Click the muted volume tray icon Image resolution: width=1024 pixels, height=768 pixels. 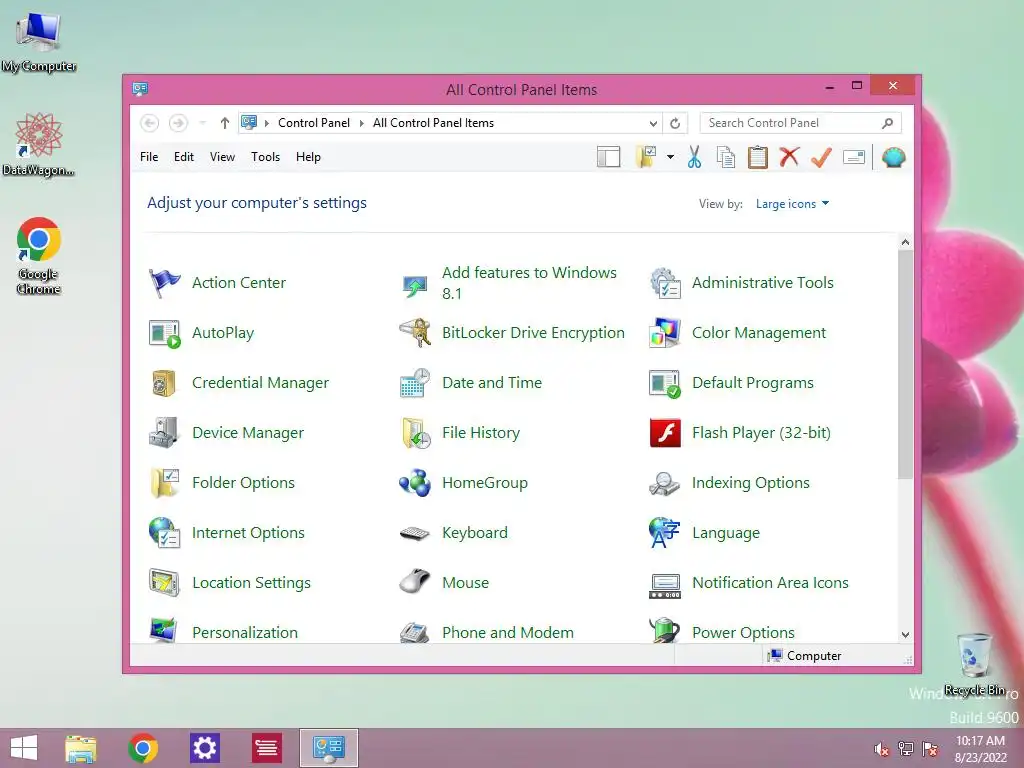tap(882, 749)
